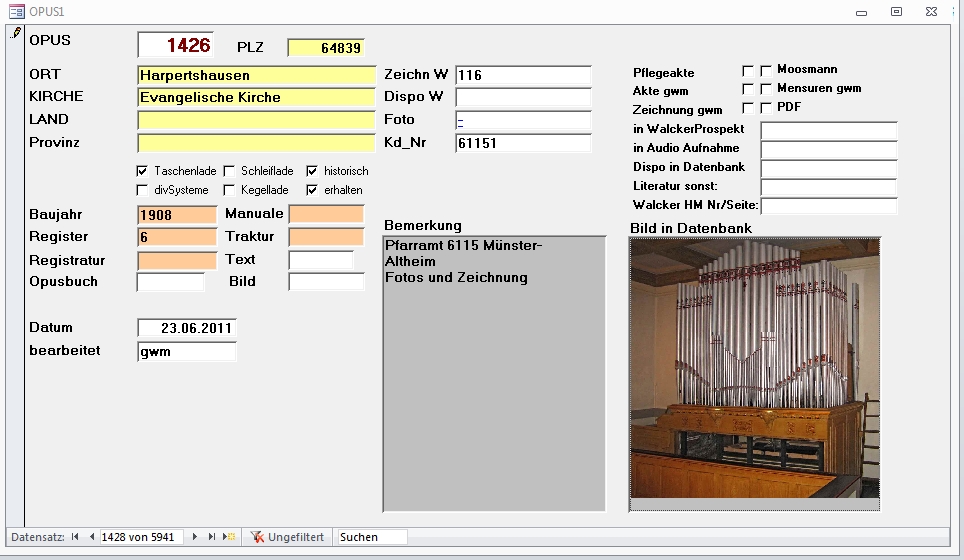964x560 pixels.
Task: Tick the PDF checkbox
Action: click(766, 107)
